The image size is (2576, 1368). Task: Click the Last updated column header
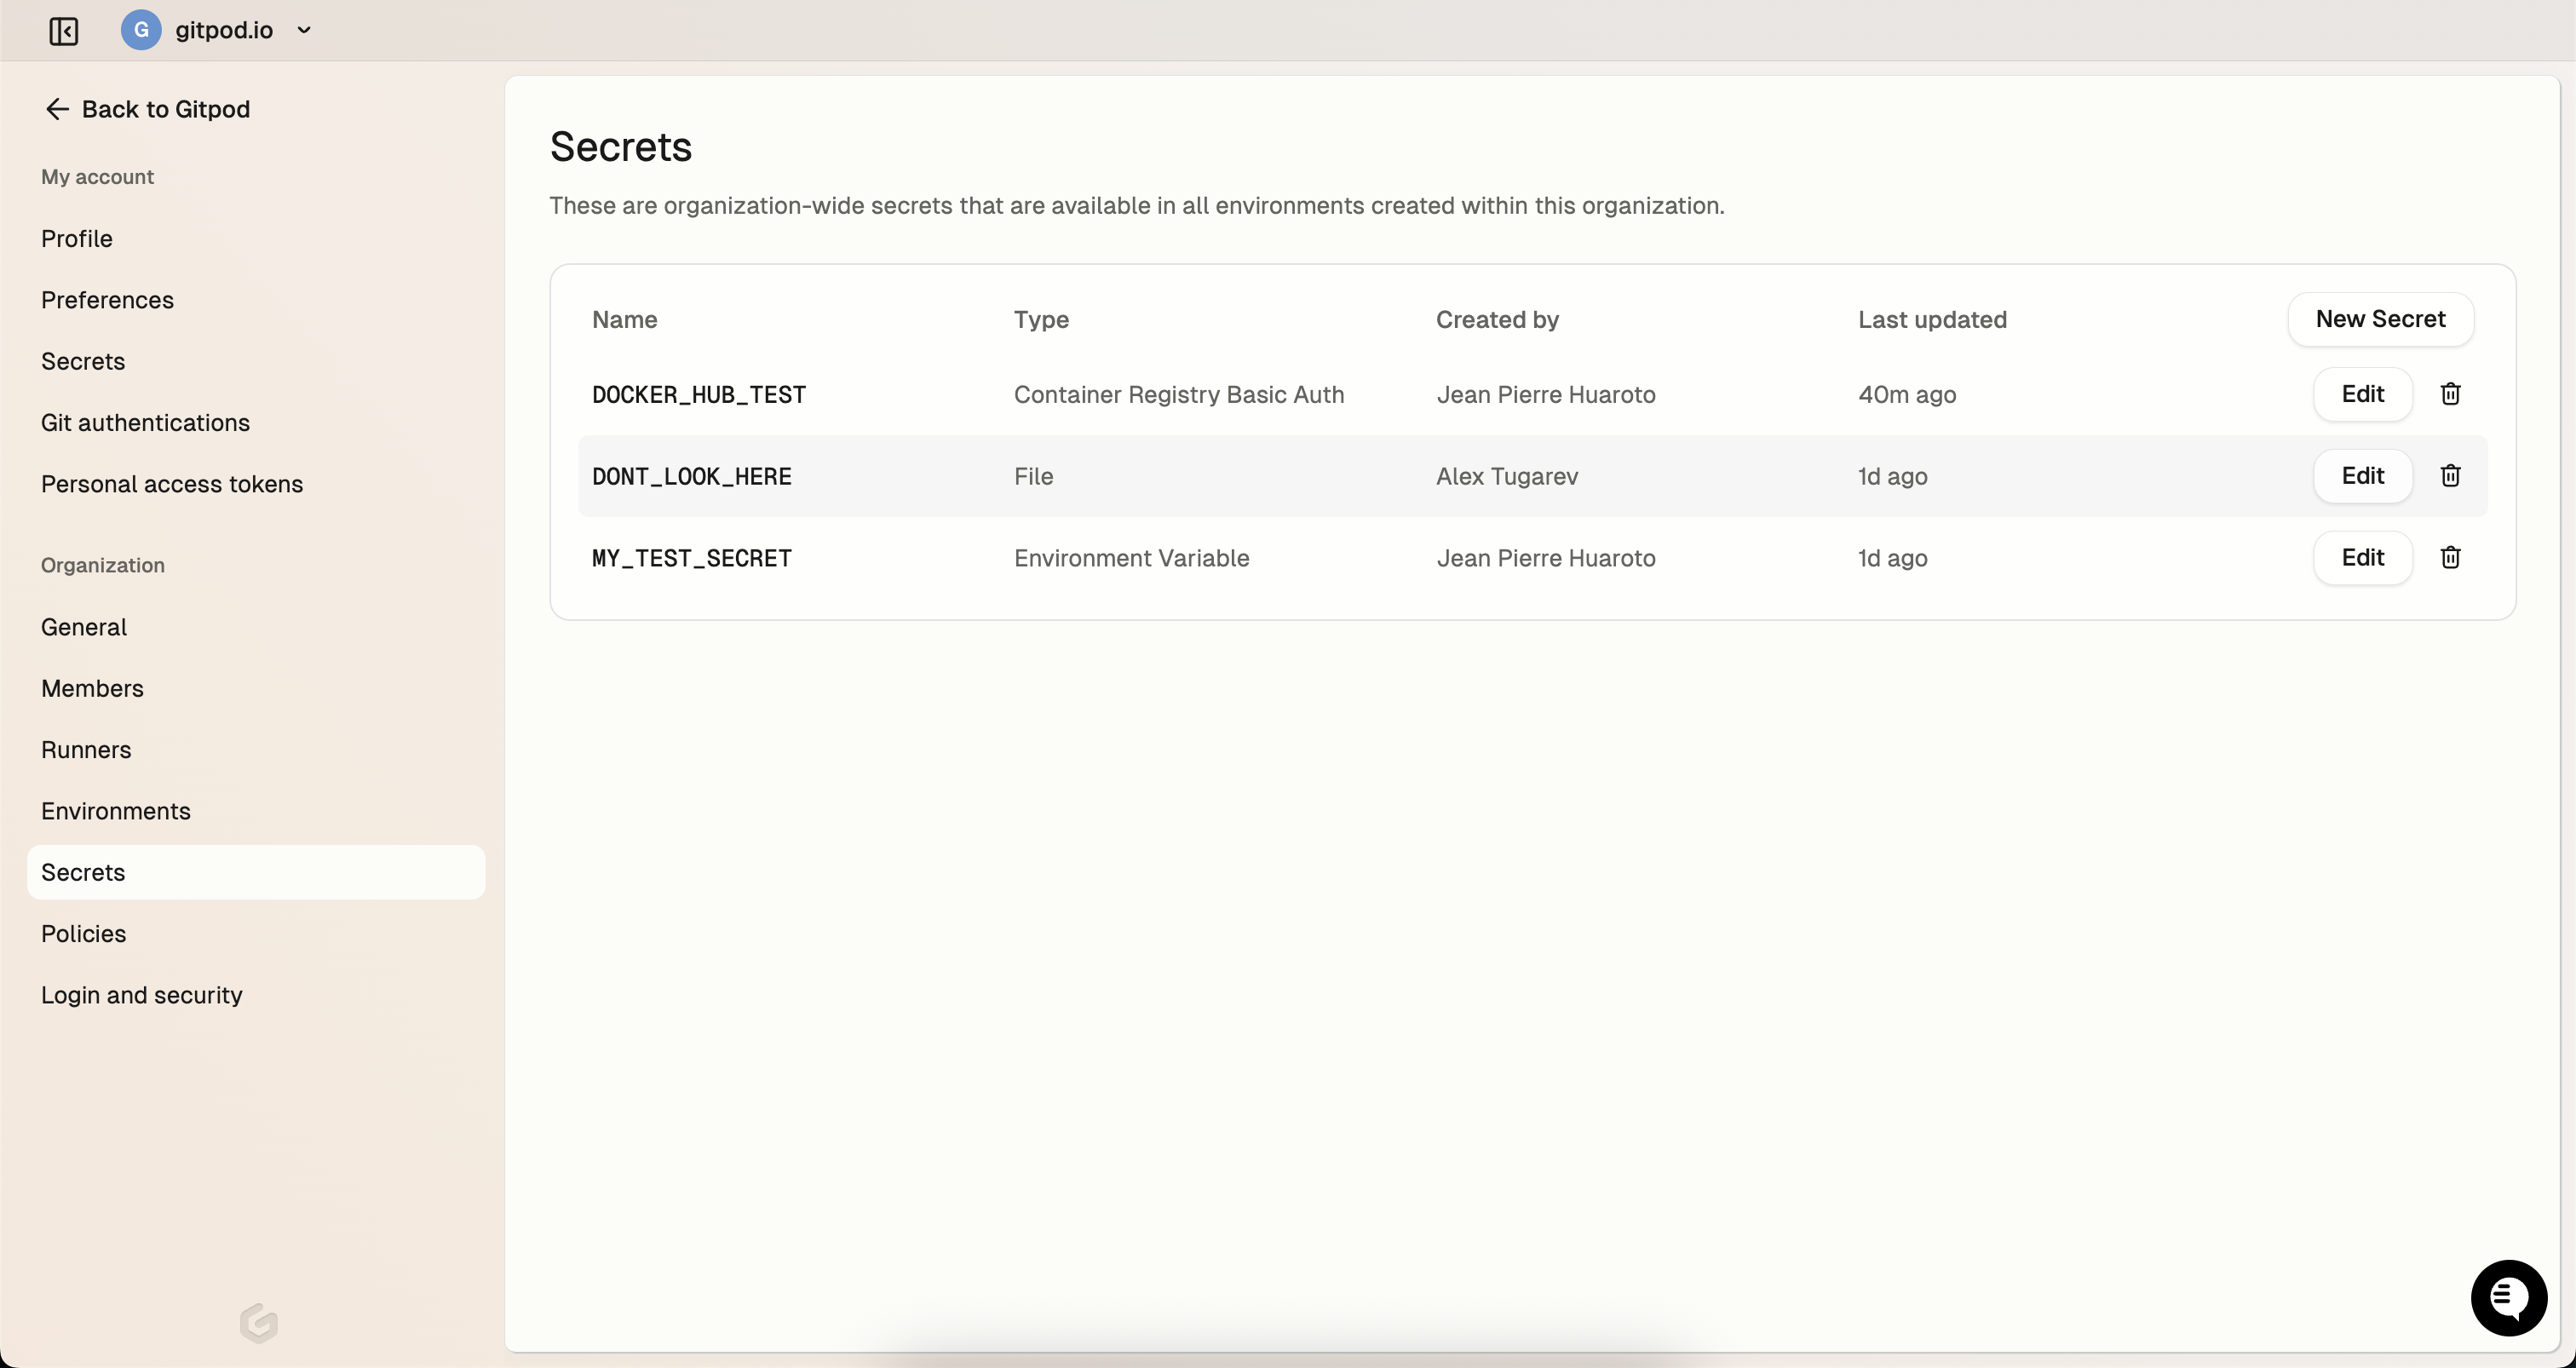click(x=1932, y=320)
